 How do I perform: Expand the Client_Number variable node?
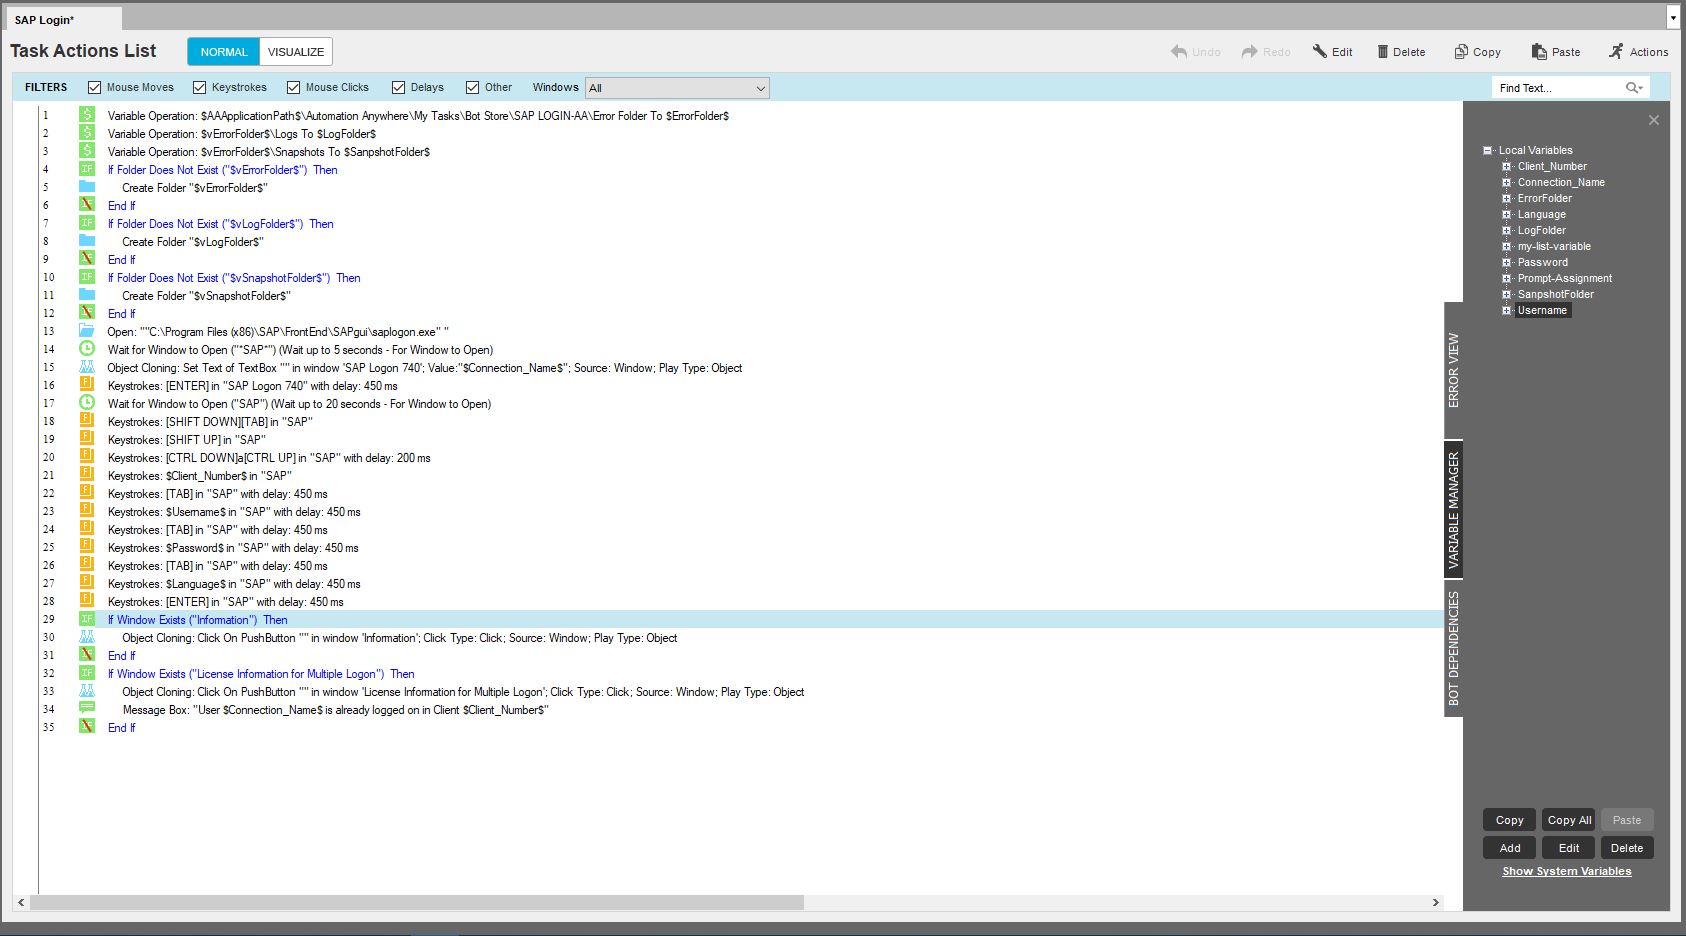(1507, 167)
